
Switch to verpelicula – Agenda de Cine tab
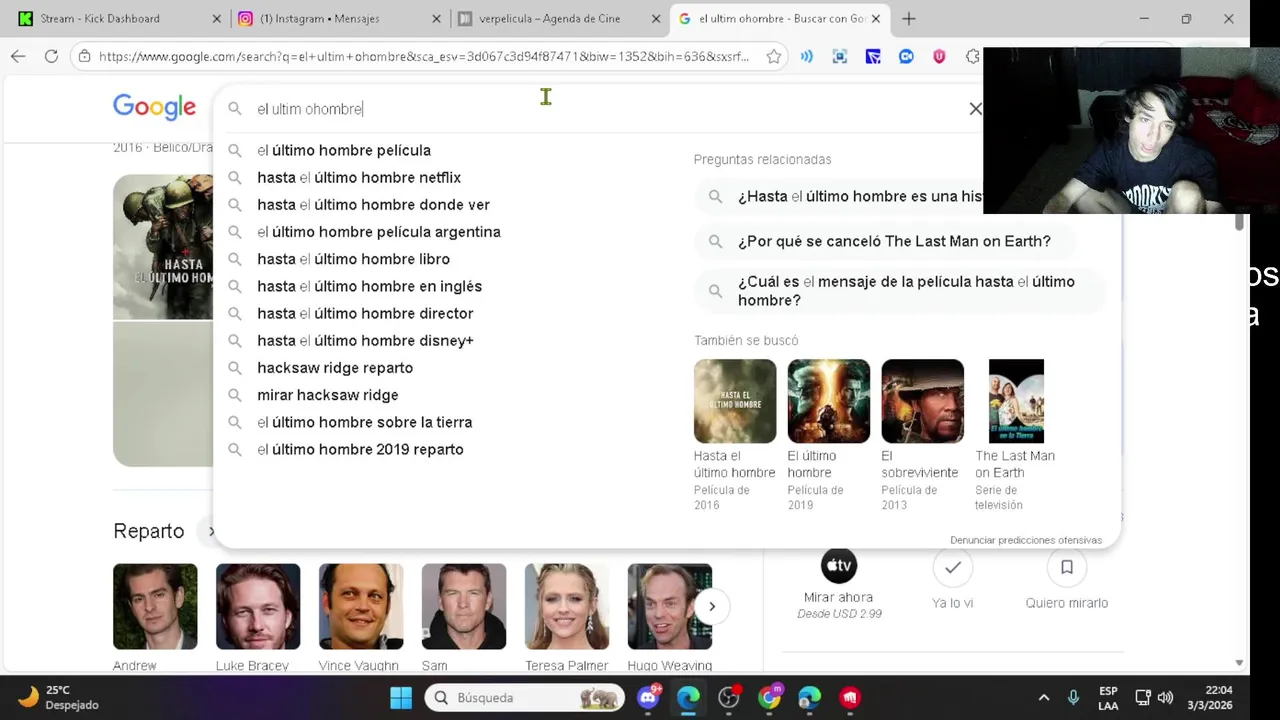549,19
